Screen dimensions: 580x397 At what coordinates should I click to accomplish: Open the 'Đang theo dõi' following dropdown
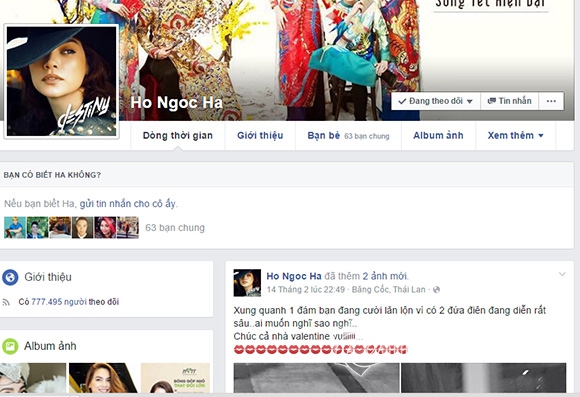click(x=436, y=101)
